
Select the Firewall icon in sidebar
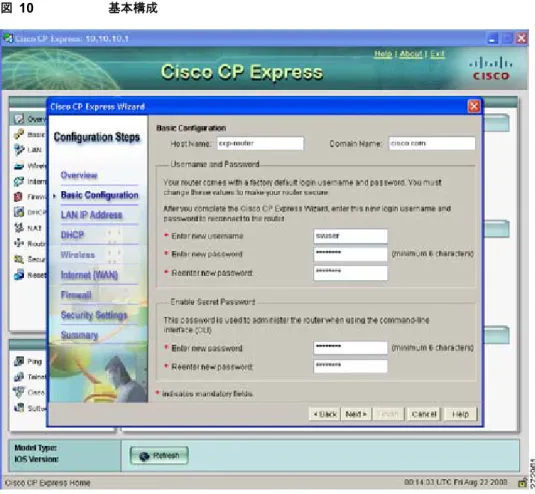coord(18,197)
